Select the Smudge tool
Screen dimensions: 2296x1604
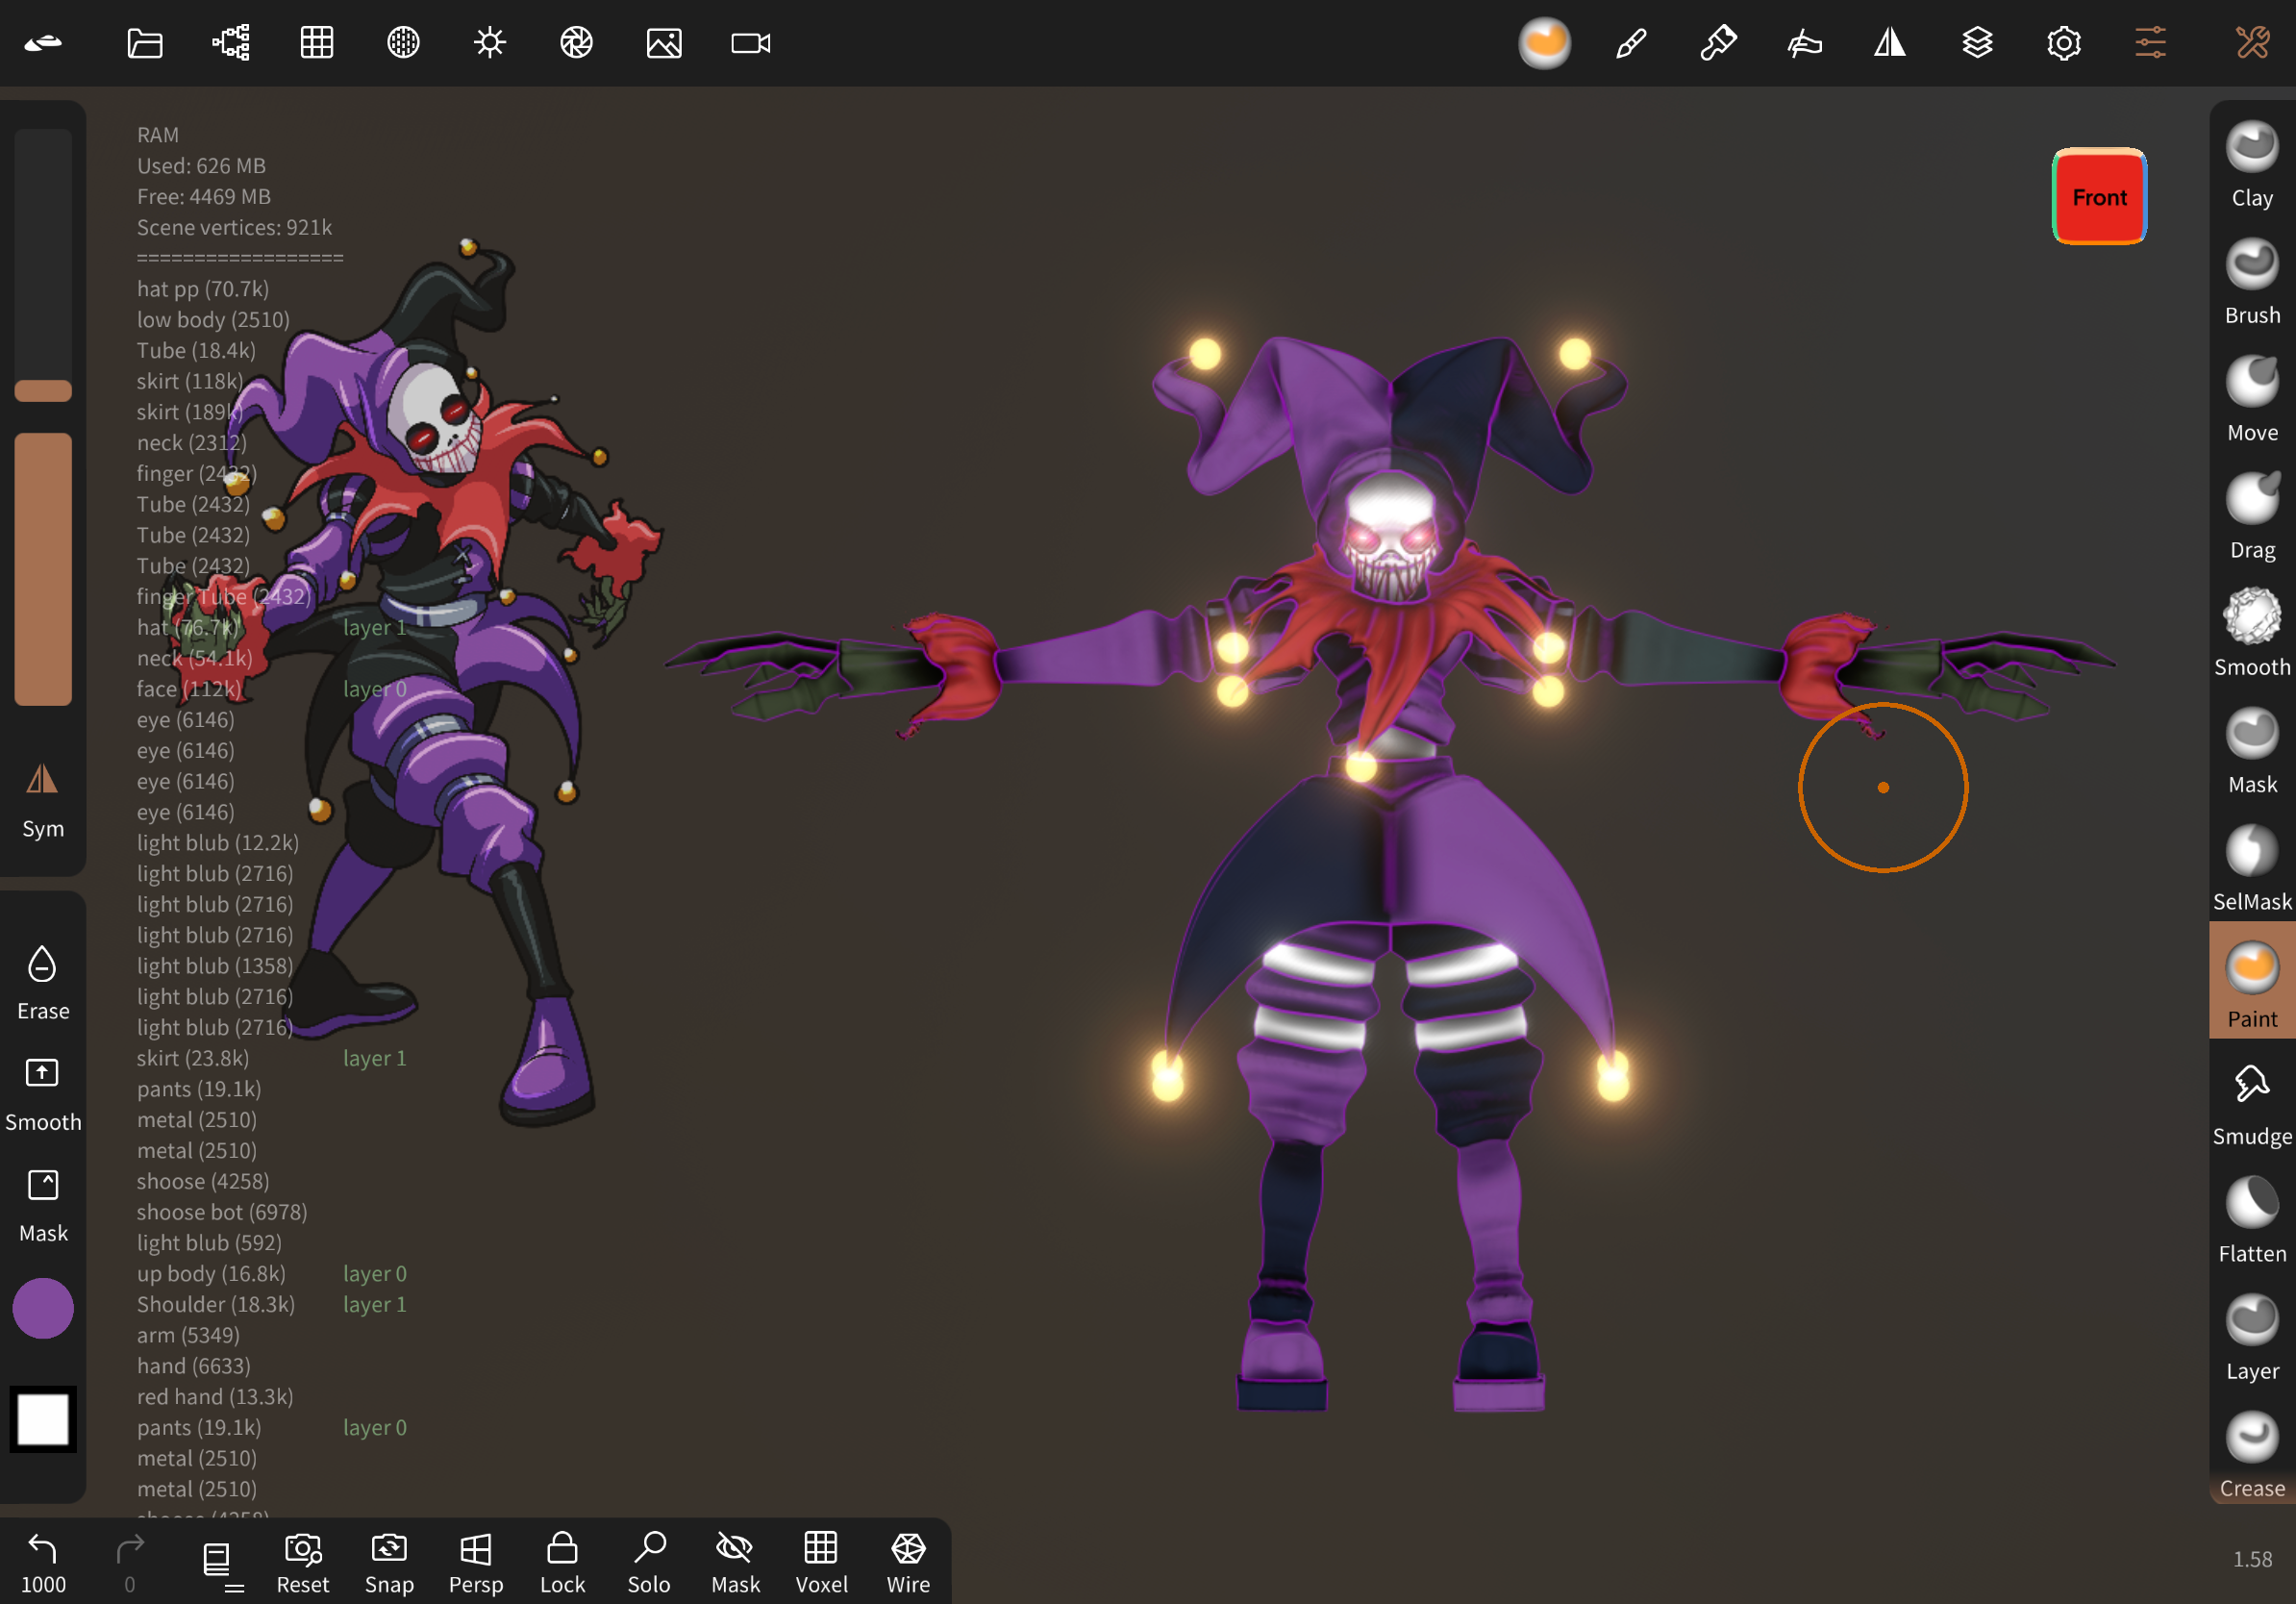[x=2252, y=1102]
